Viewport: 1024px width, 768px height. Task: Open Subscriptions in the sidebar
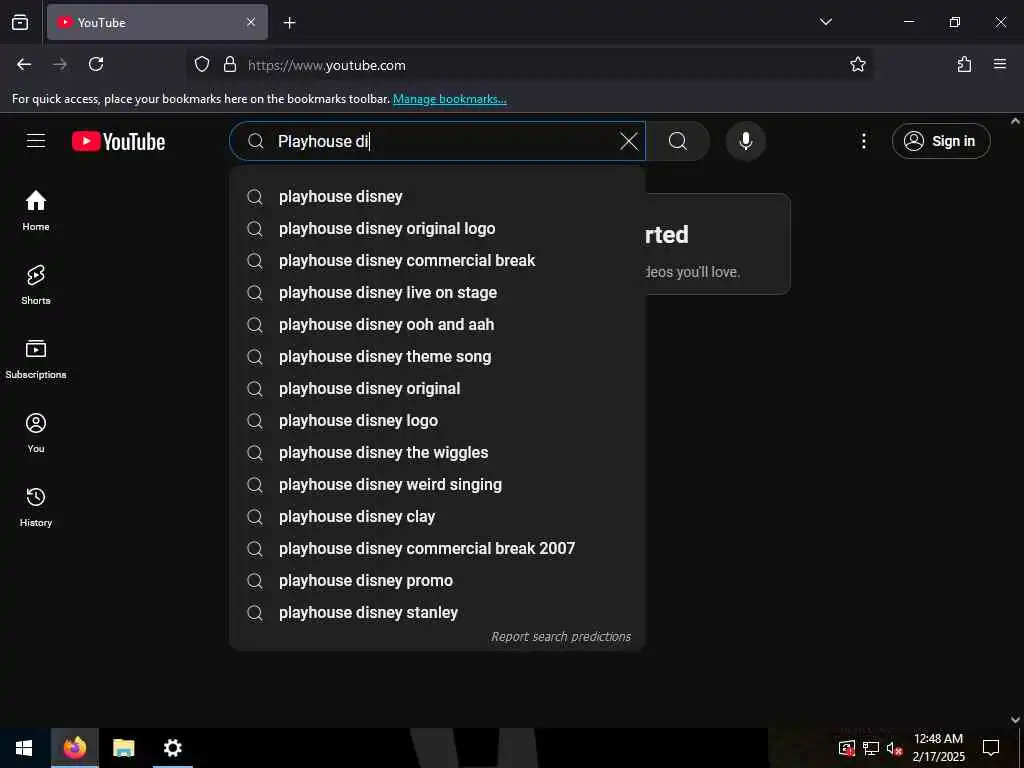point(36,359)
